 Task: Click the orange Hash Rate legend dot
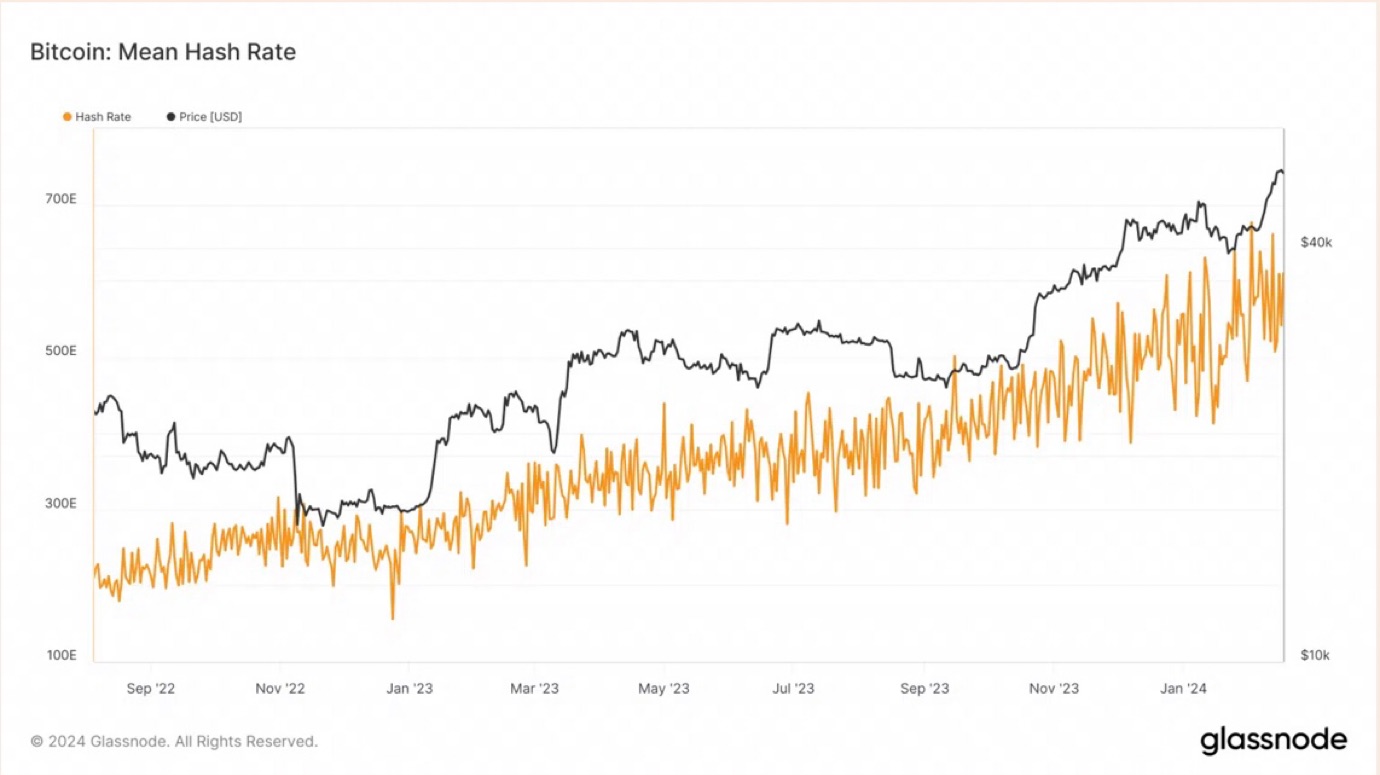pos(67,117)
